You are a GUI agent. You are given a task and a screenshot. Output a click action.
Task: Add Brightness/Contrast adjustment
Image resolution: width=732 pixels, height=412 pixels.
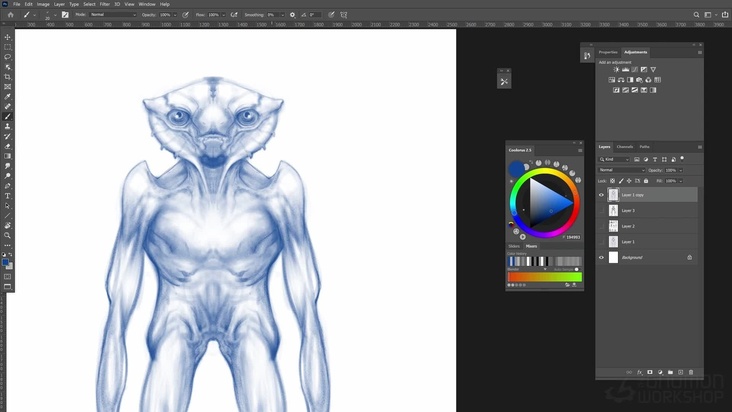616,70
